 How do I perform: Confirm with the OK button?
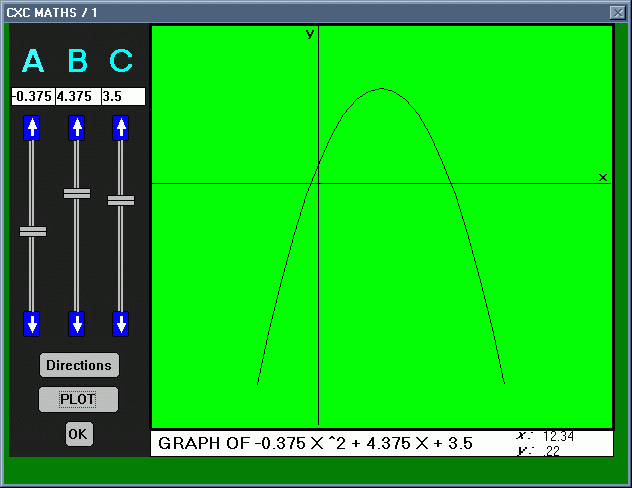(79, 434)
